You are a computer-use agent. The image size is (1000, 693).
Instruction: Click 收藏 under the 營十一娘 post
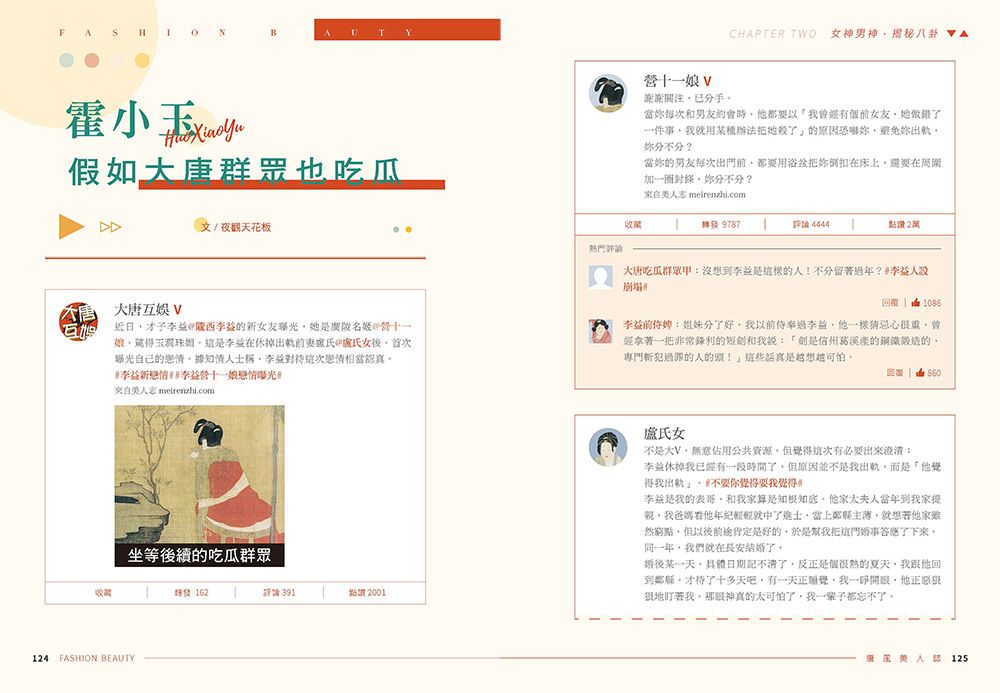pyautogui.click(x=633, y=224)
